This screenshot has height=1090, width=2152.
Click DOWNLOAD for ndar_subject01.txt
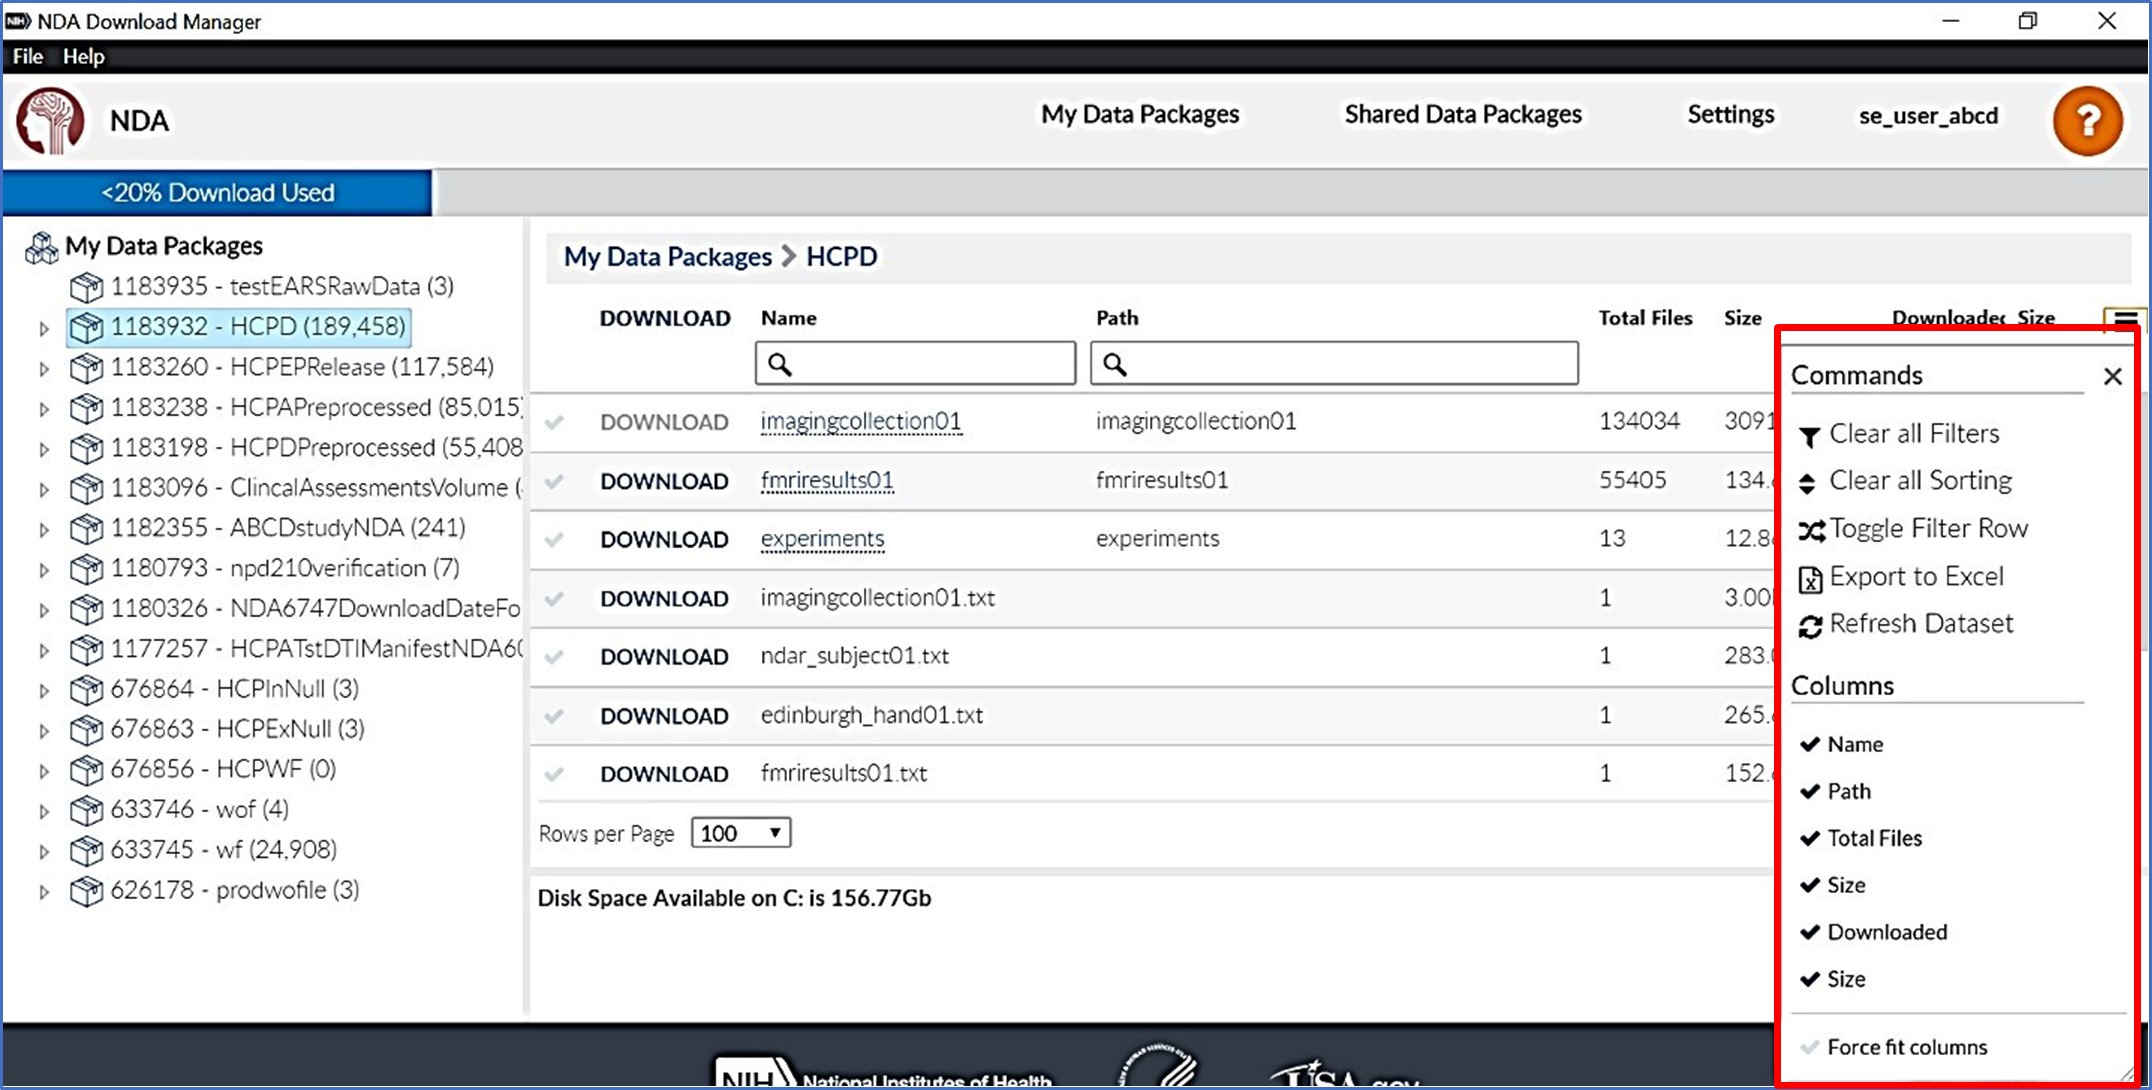pyautogui.click(x=664, y=657)
